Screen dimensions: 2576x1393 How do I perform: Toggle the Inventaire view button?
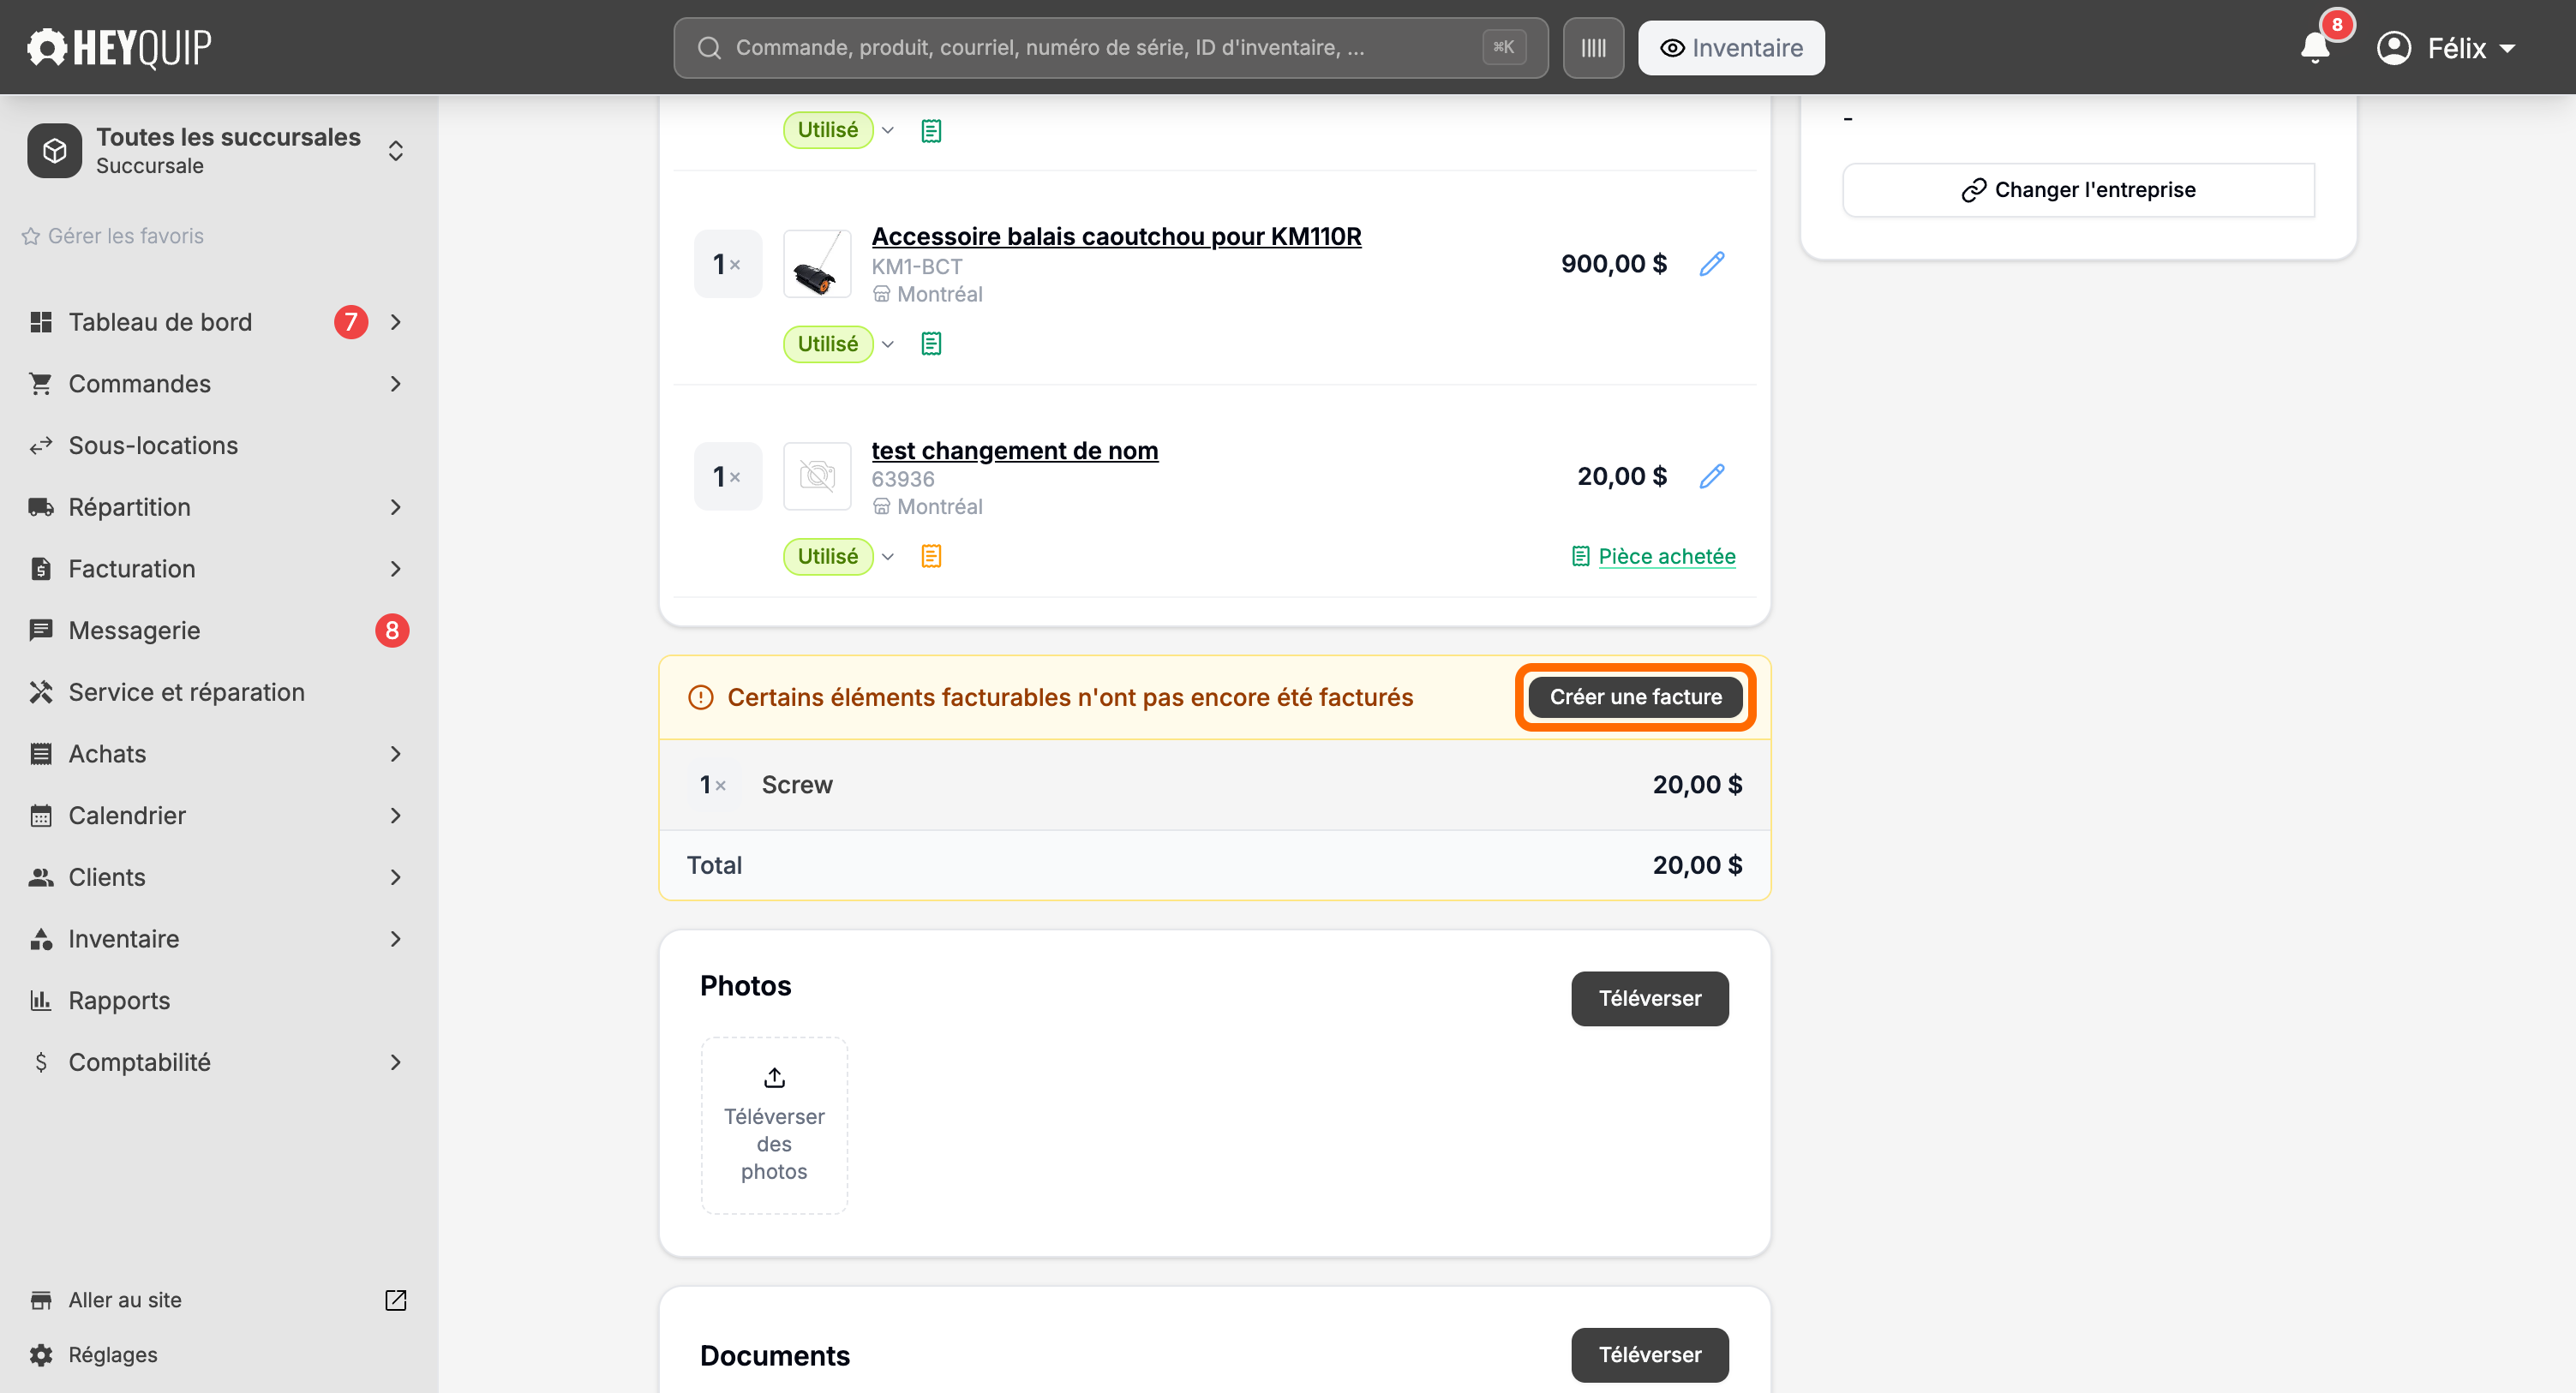(x=1731, y=48)
